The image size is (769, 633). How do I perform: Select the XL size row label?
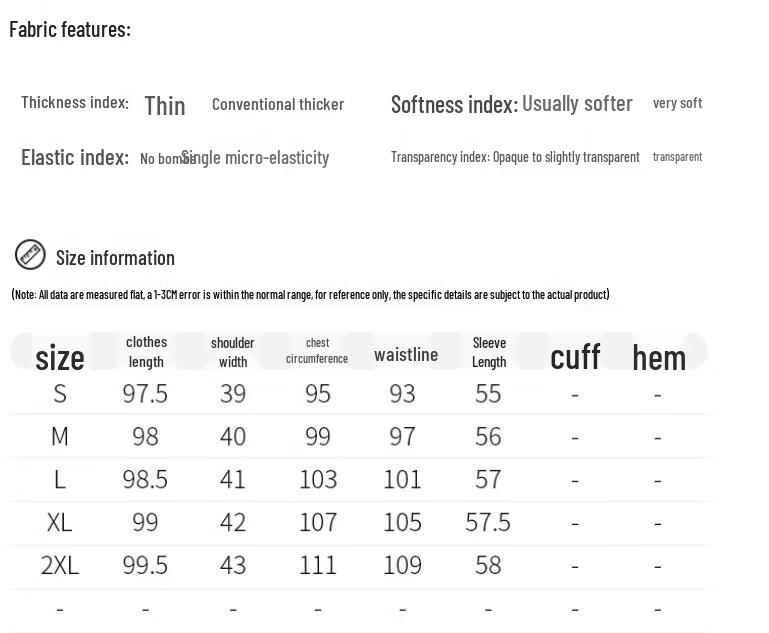[60, 522]
